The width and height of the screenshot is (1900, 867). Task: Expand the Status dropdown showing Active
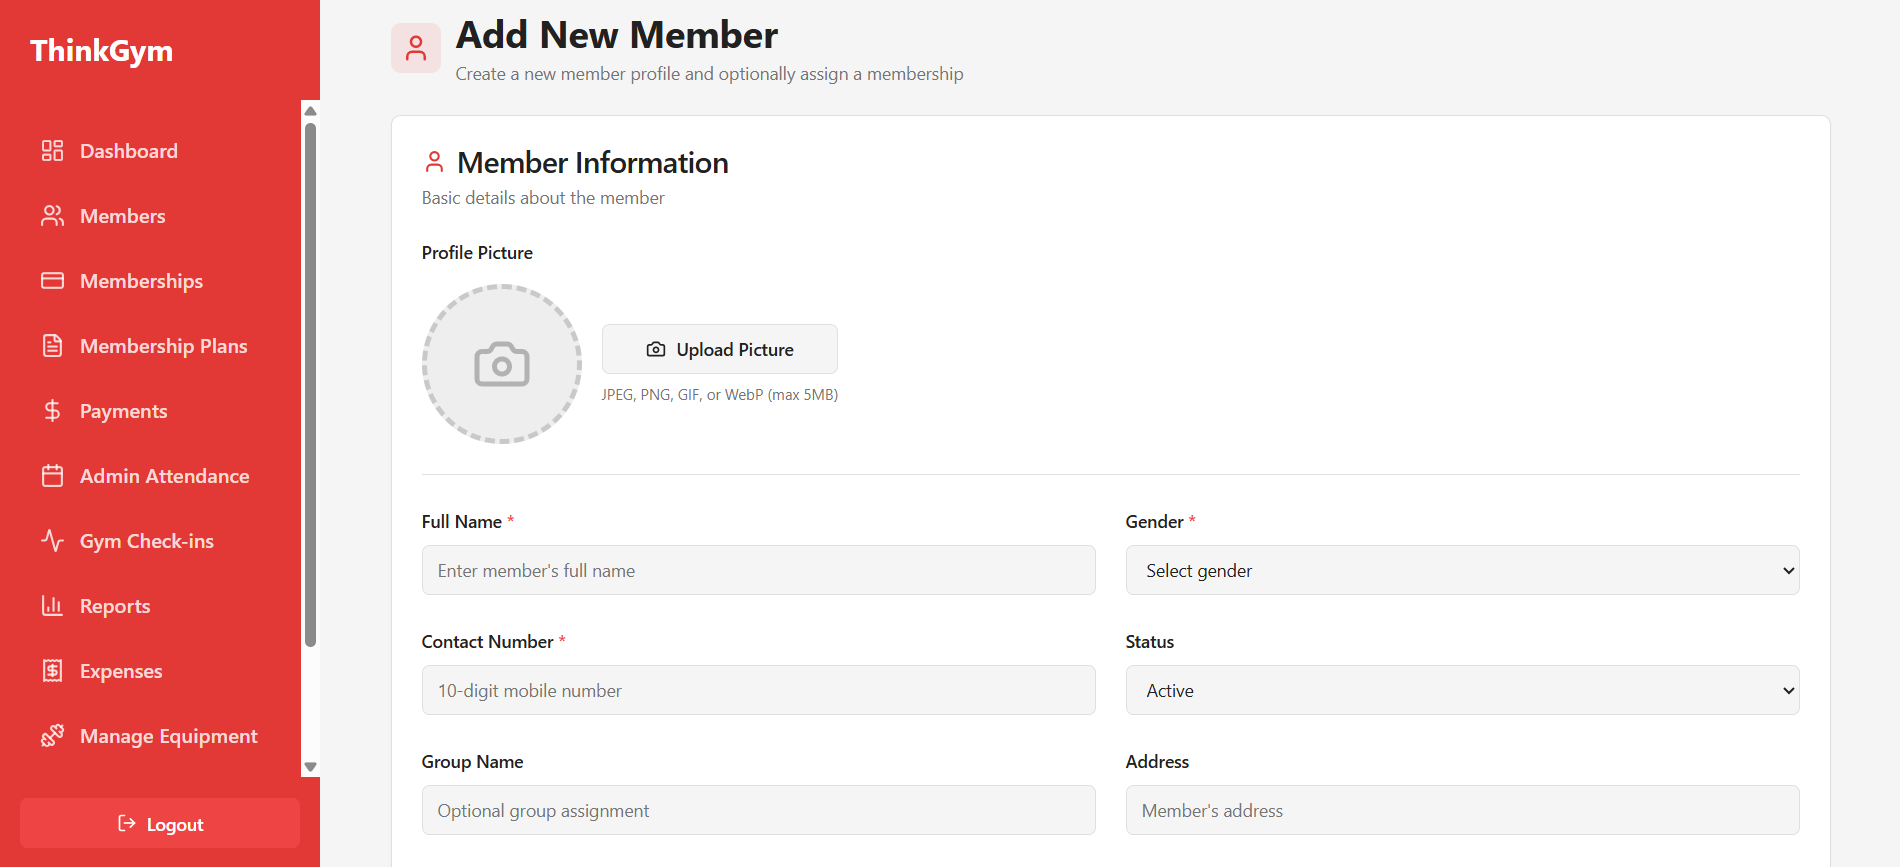point(1461,690)
